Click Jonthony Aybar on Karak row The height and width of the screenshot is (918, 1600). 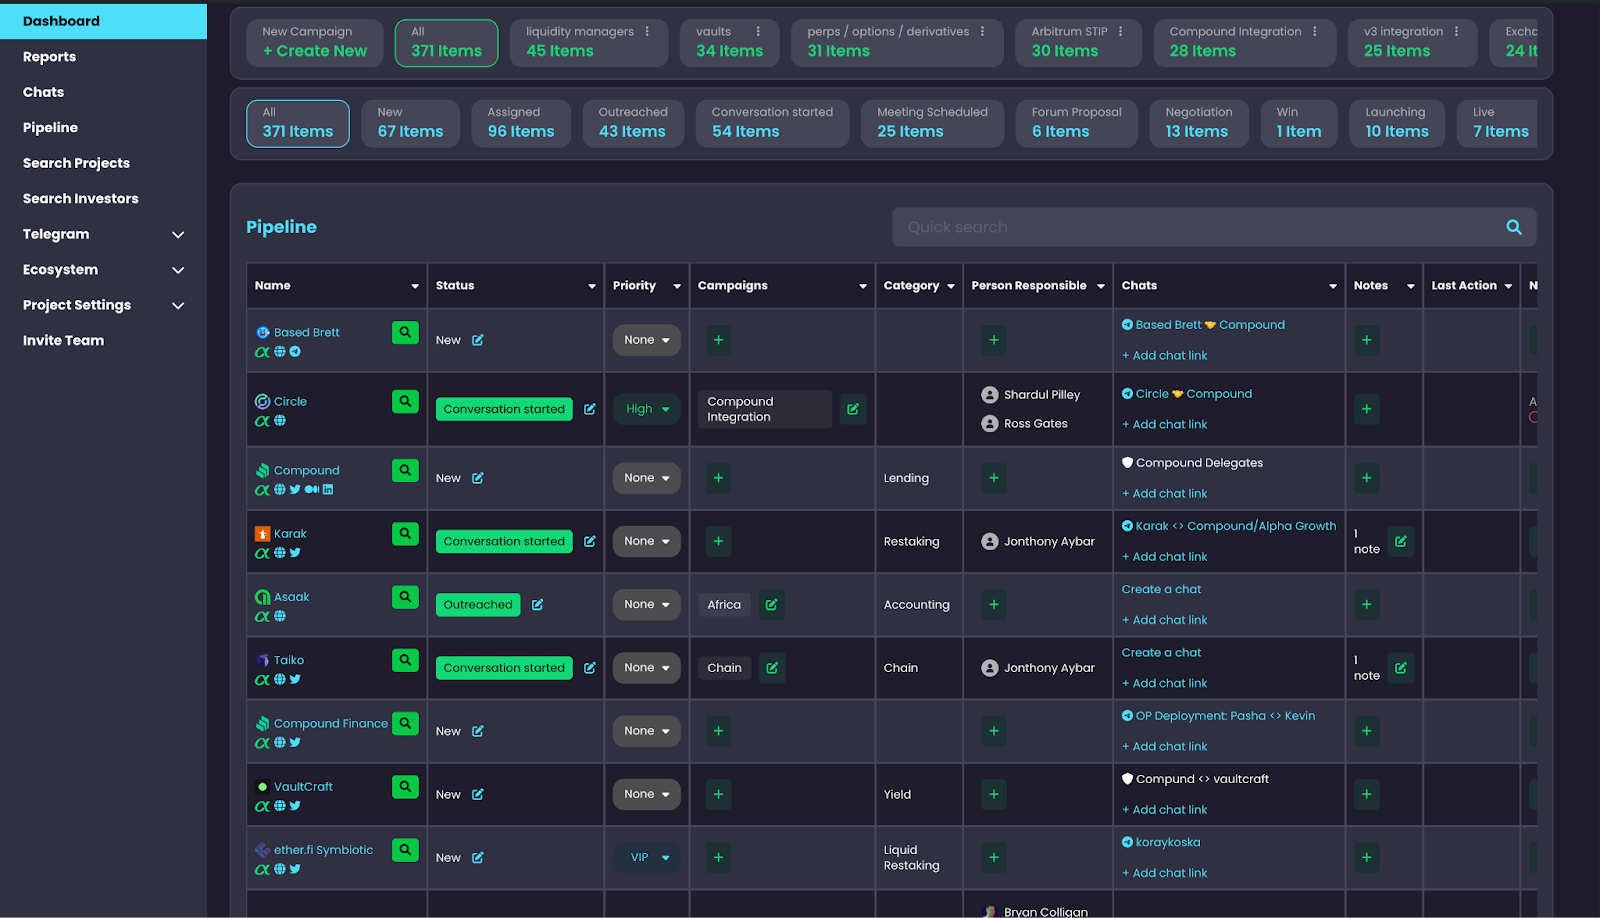1049,541
